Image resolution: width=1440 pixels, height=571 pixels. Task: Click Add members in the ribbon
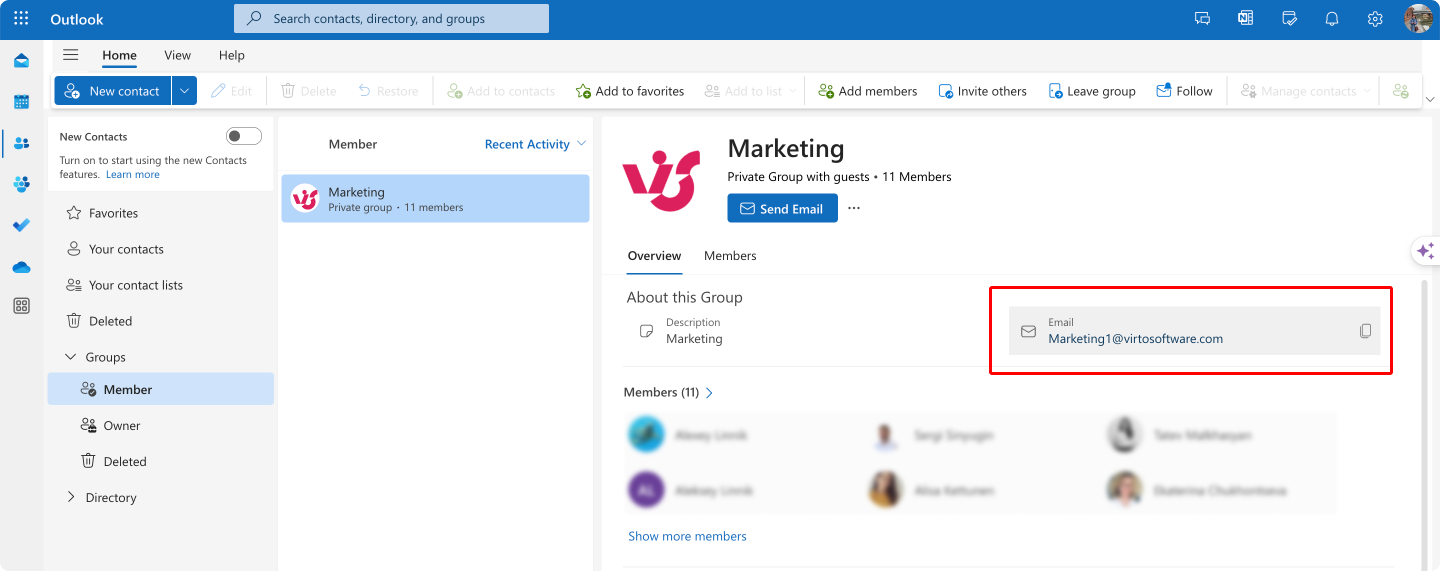pos(867,91)
